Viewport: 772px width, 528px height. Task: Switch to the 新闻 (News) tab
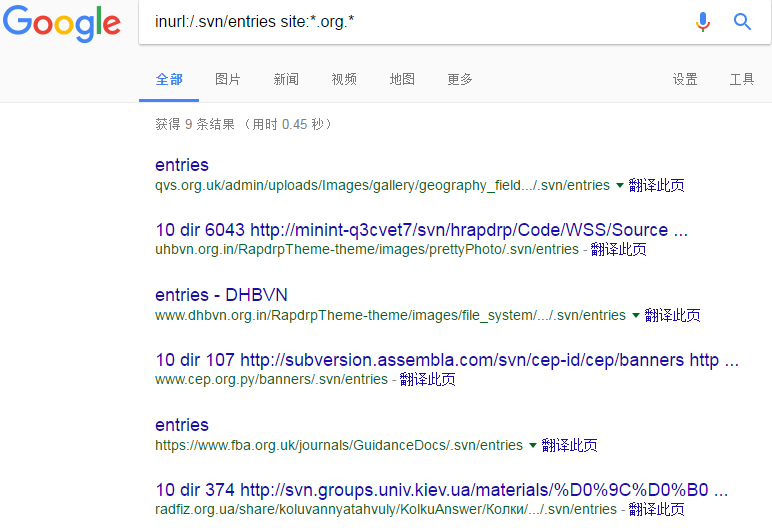click(x=286, y=80)
